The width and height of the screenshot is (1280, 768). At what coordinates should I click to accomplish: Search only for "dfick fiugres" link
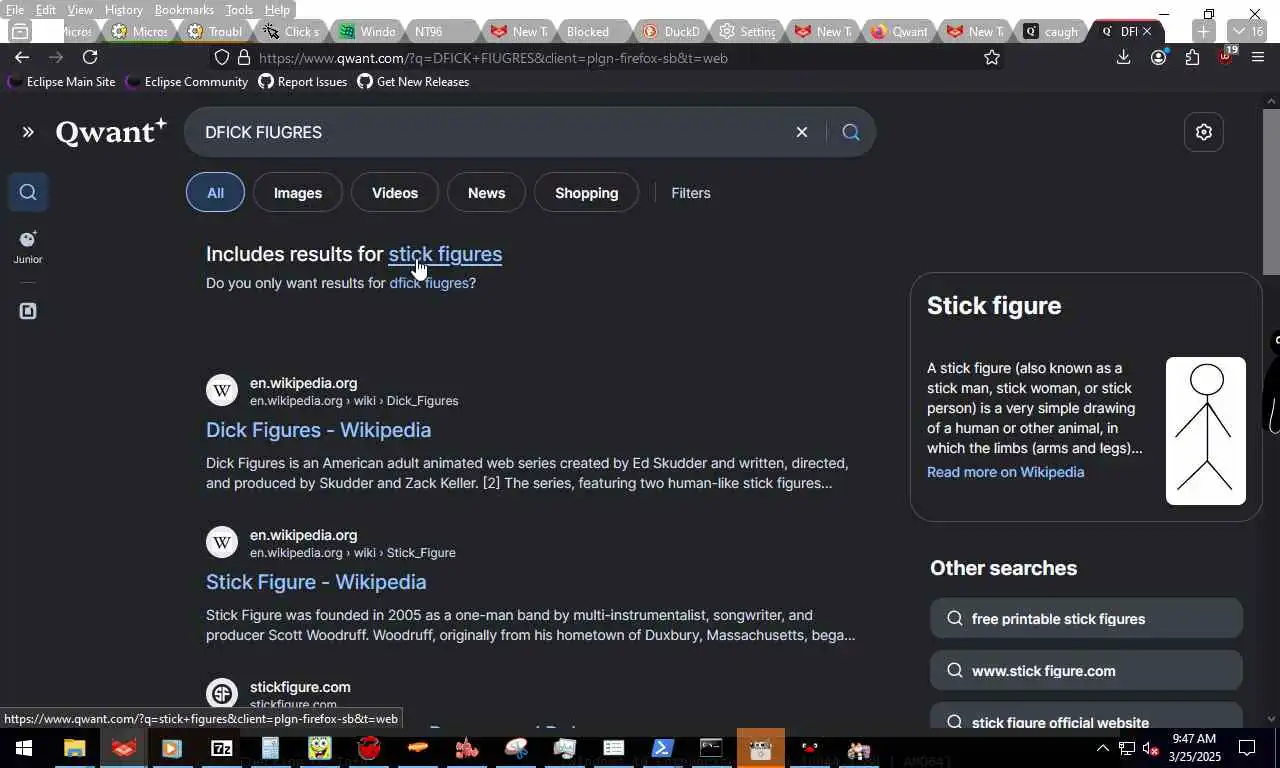click(429, 283)
